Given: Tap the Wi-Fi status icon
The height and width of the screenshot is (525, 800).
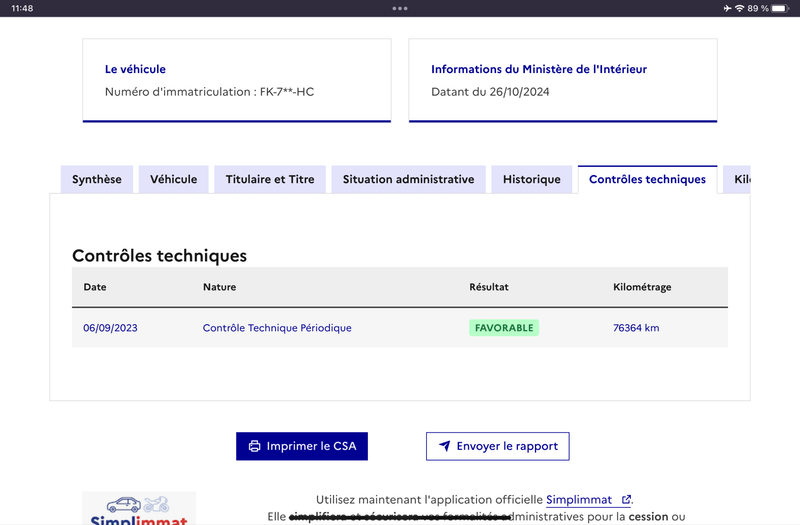Looking at the screenshot, I should tap(739, 8).
